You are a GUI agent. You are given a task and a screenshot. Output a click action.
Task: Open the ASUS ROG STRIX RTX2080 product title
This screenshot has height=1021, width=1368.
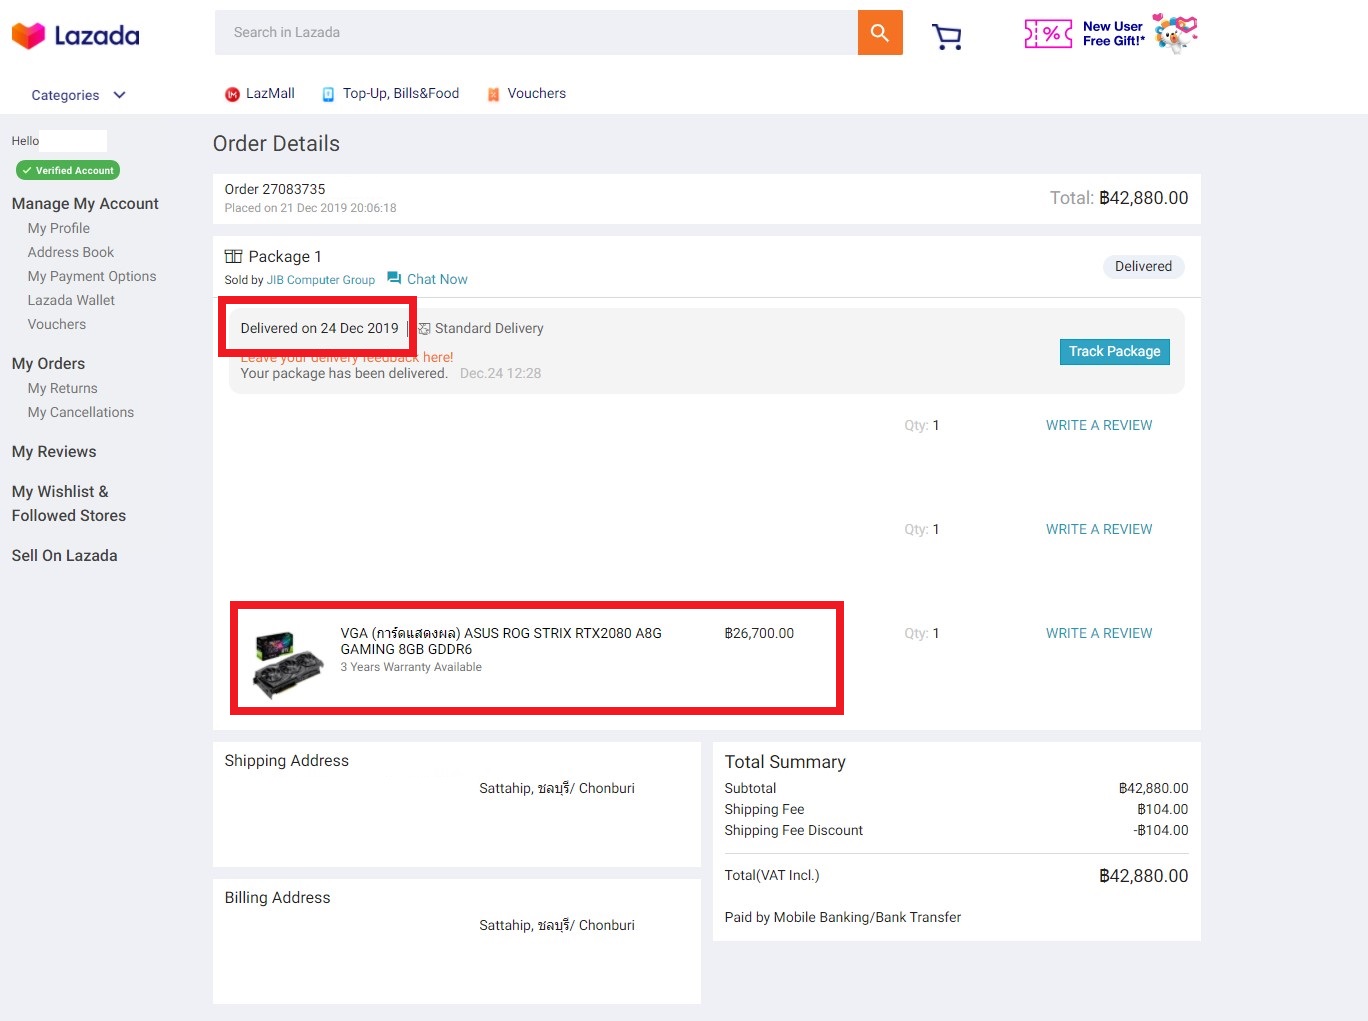[501, 641]
